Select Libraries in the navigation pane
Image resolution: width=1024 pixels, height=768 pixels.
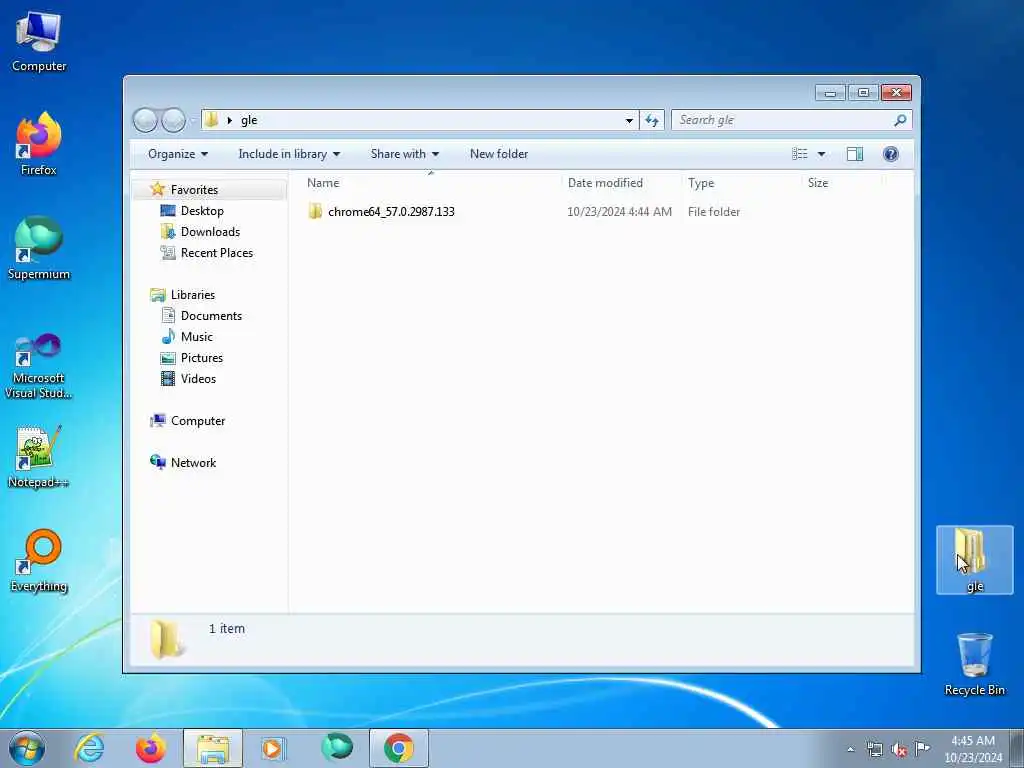193,295
